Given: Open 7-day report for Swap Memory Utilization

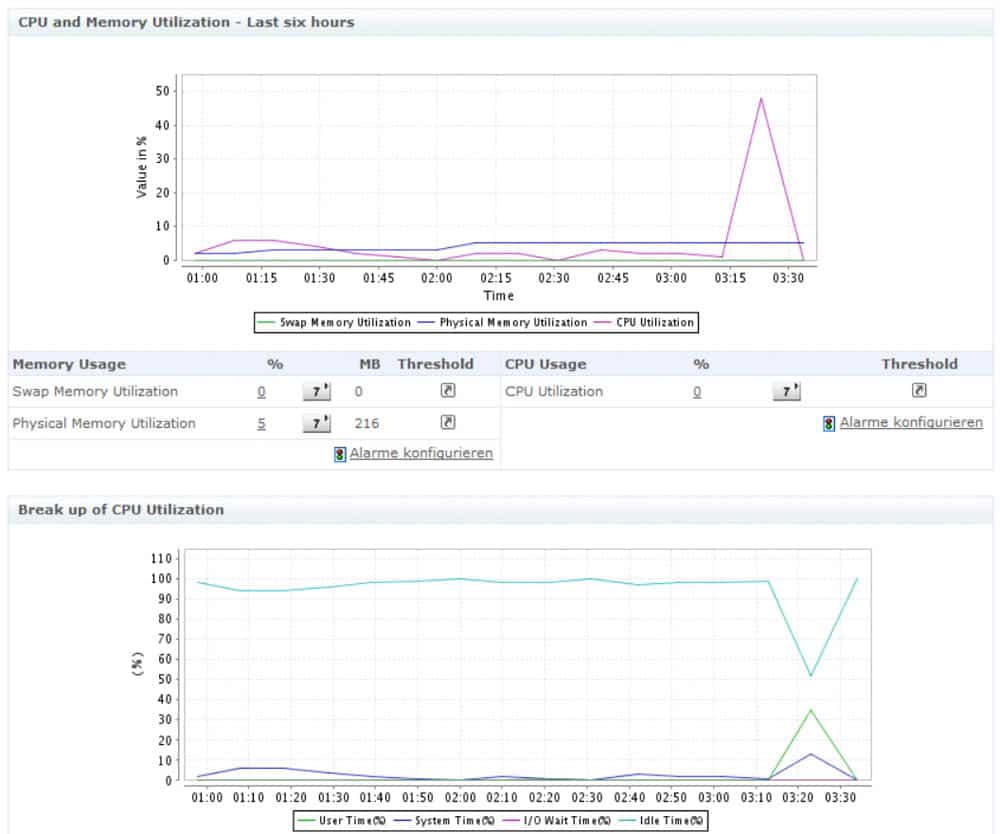Looking at the screenshot, I should click(x=316, y=391).
